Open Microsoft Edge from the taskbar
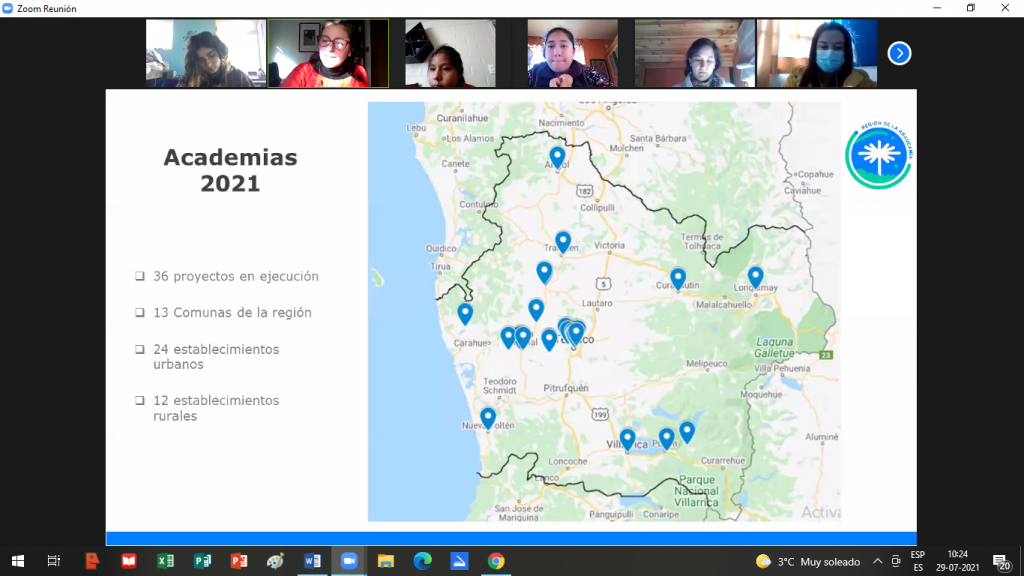The width and height of the screenshot is (1024, 576). pyautogui.click(x=423, y=561)
